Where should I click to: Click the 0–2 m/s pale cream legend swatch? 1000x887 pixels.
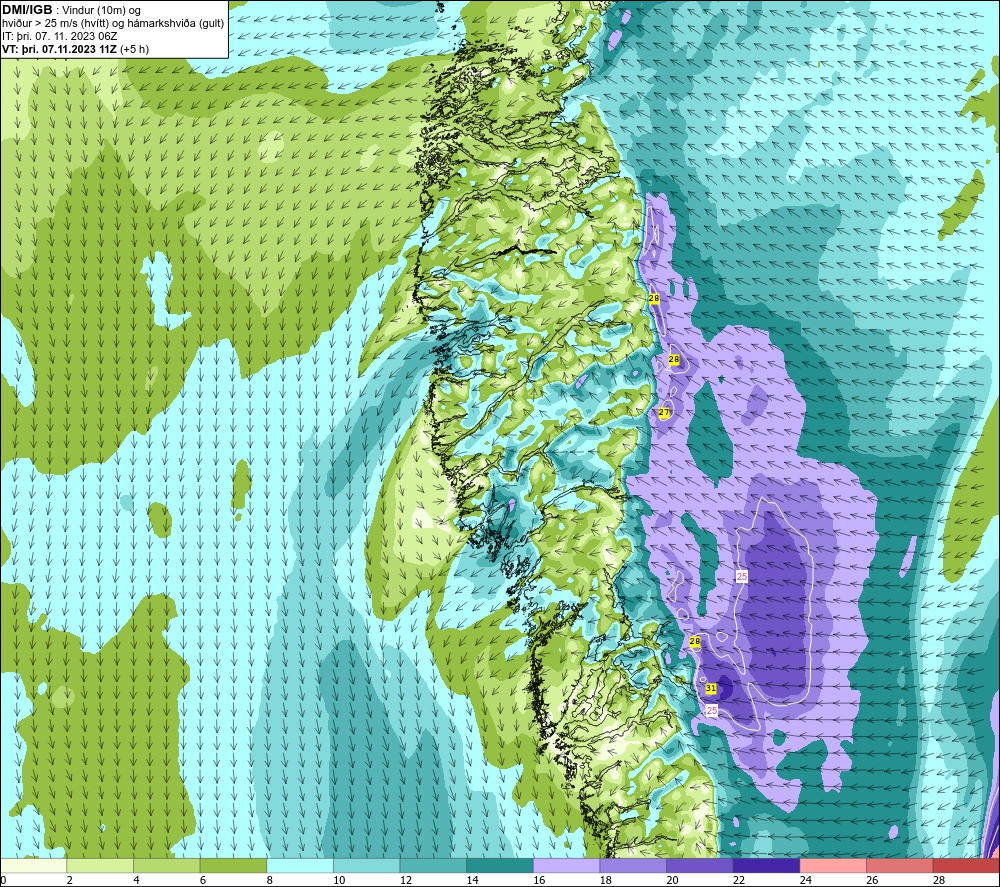coord(33,865)
